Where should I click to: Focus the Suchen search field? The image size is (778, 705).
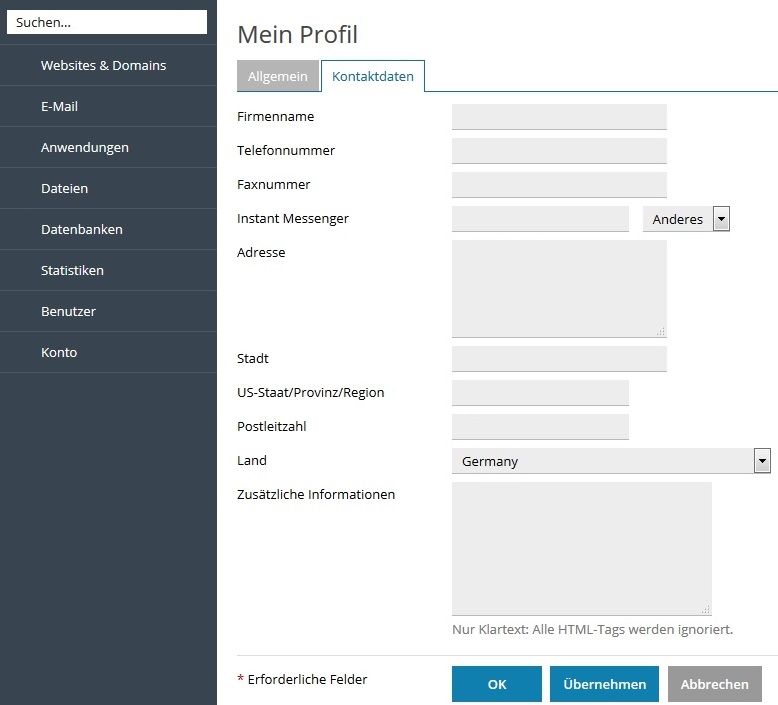[107, 22]
